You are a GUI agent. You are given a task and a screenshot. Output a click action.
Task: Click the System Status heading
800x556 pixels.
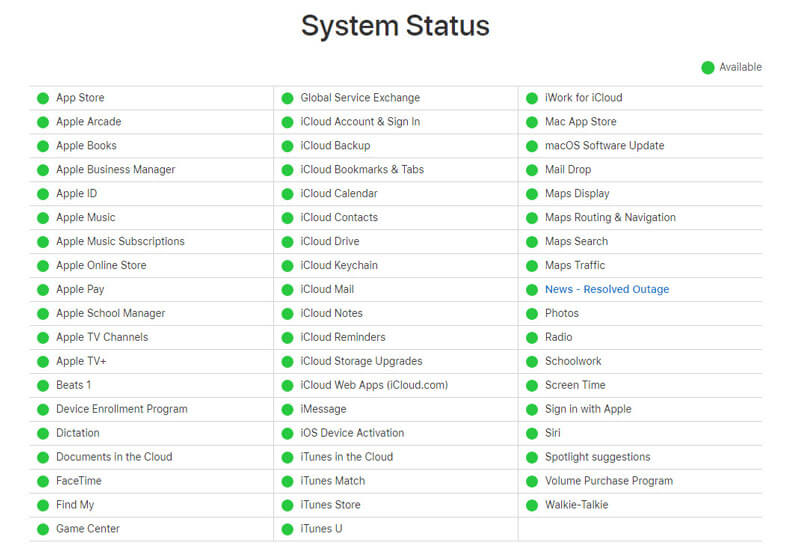point(395,26)
